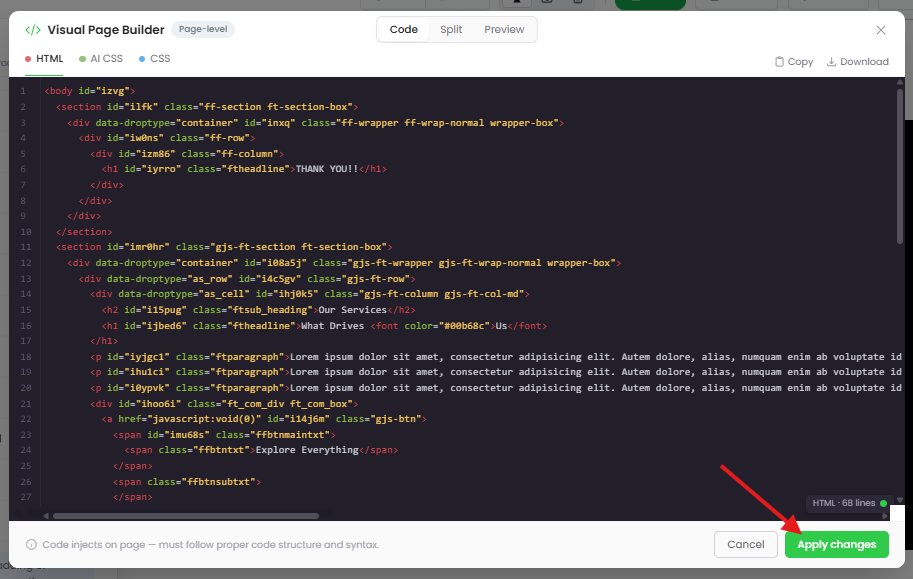Click the Apply changes button
Viewport: 913px width, 579px height.
[836, 545]
